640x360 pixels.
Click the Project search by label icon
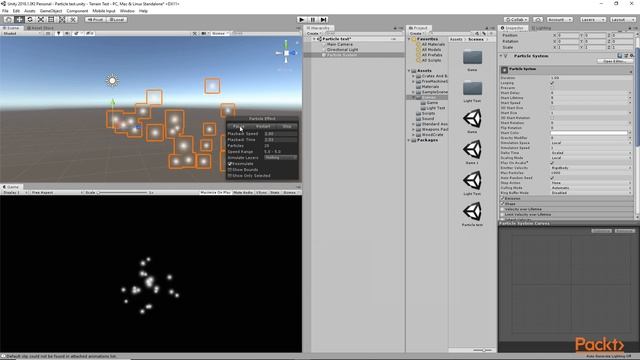pos(484,33)
